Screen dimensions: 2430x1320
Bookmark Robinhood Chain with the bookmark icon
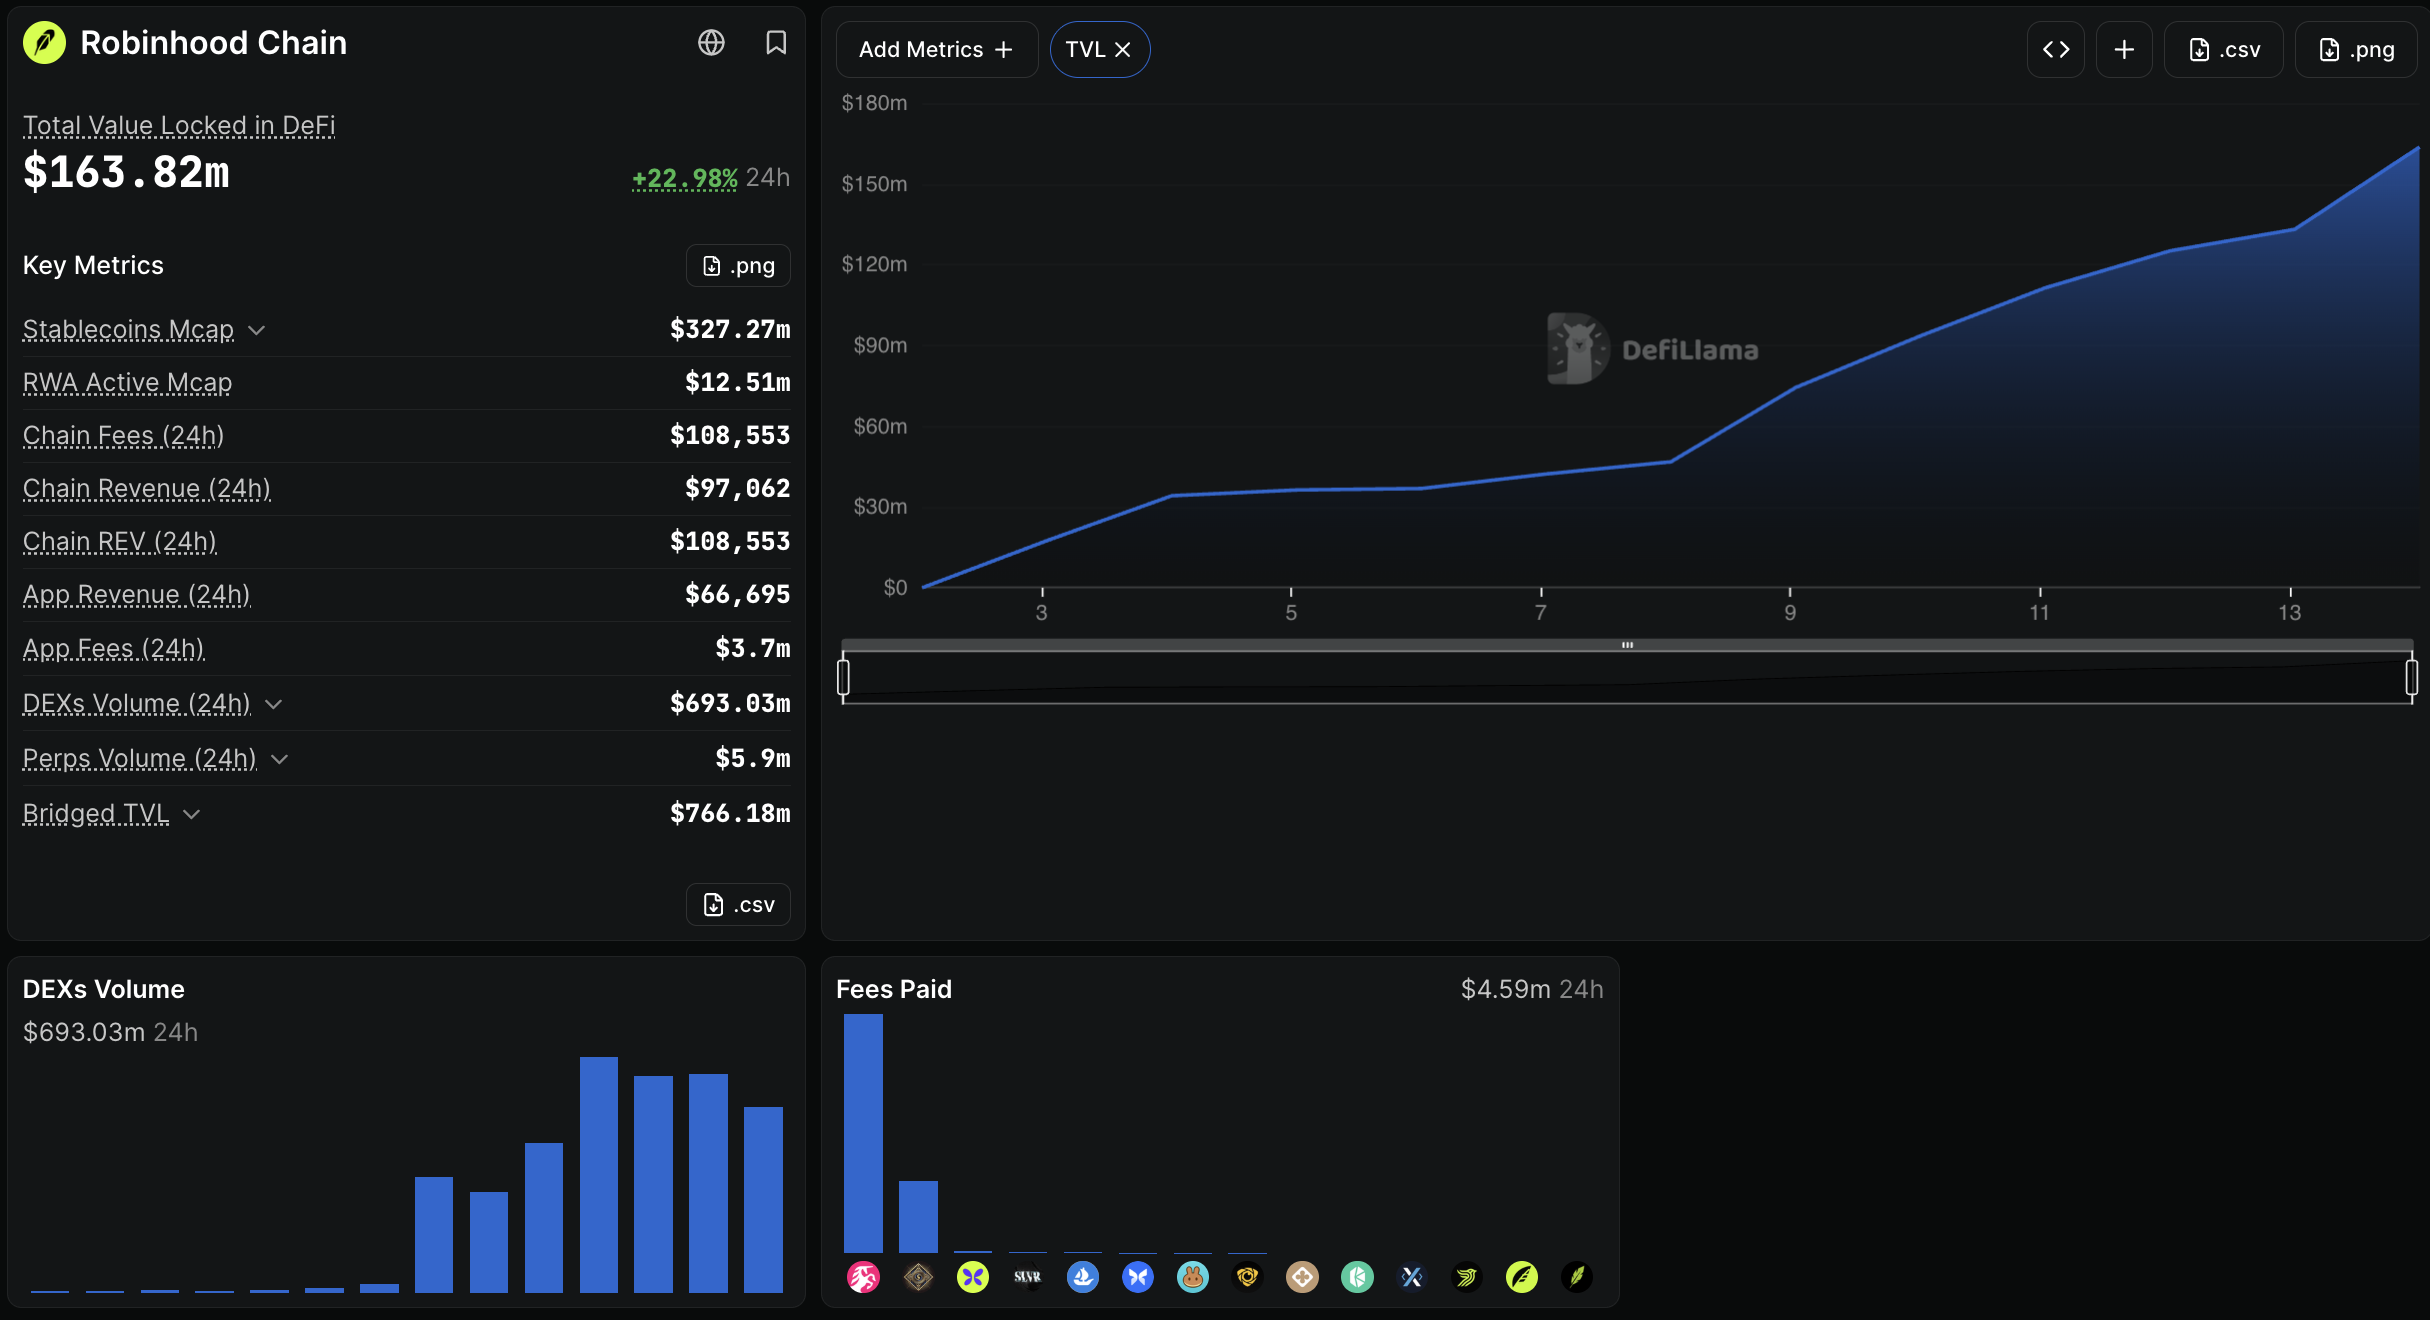click(x=776, y=43)
